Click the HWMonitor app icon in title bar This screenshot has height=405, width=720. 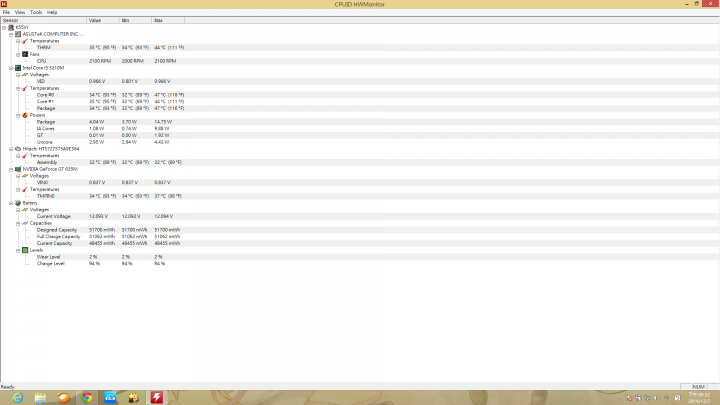click(4, 4)
